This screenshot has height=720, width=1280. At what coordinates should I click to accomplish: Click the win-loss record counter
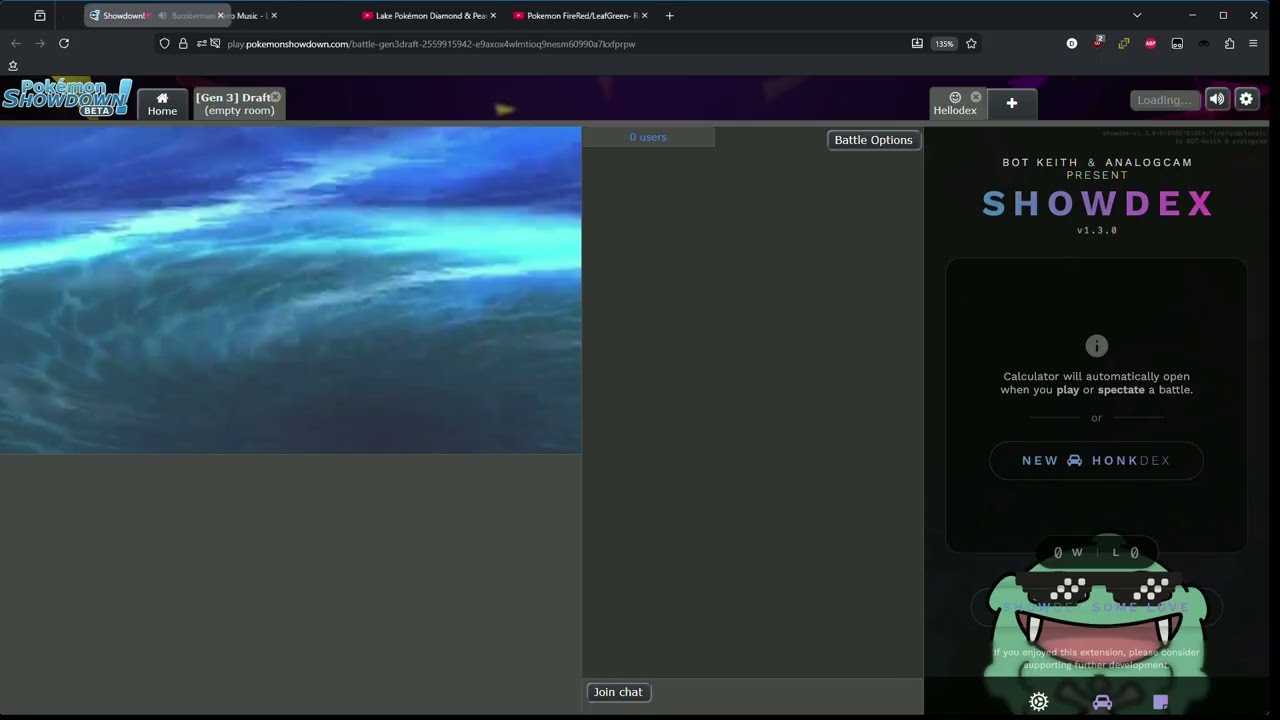[x=1096, y=553]
